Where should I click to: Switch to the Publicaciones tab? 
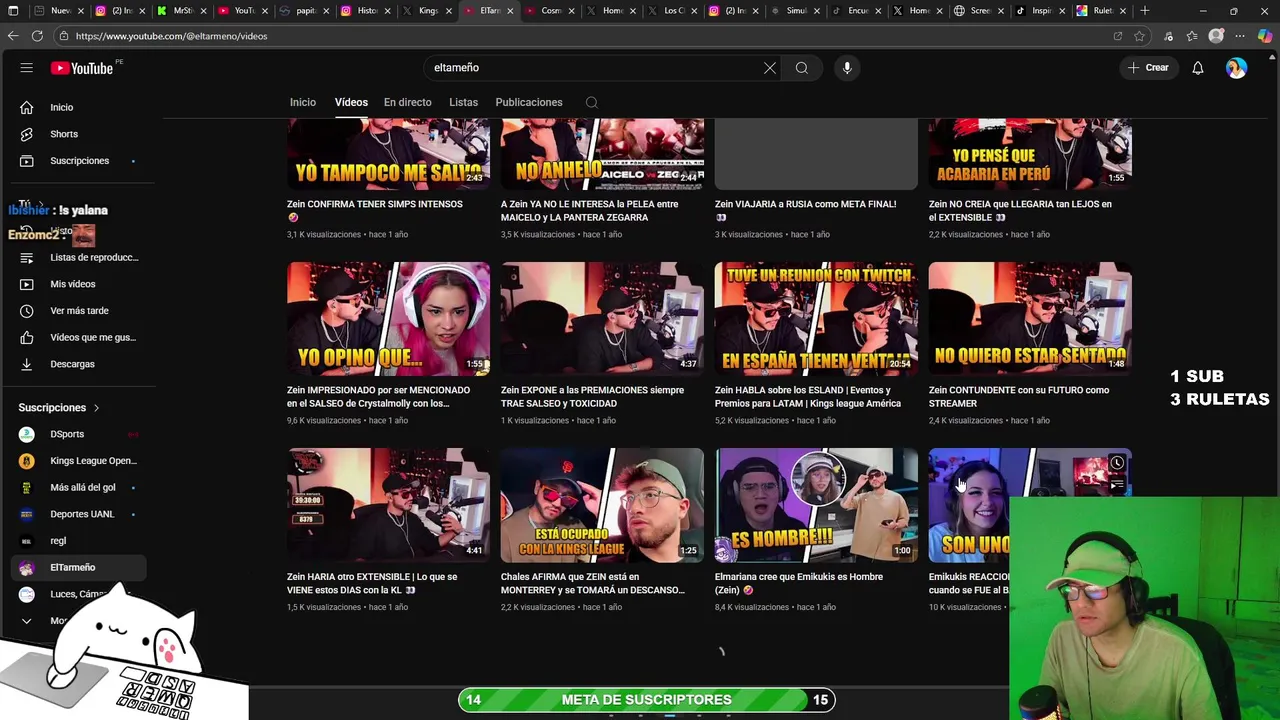tap(529, 102)
